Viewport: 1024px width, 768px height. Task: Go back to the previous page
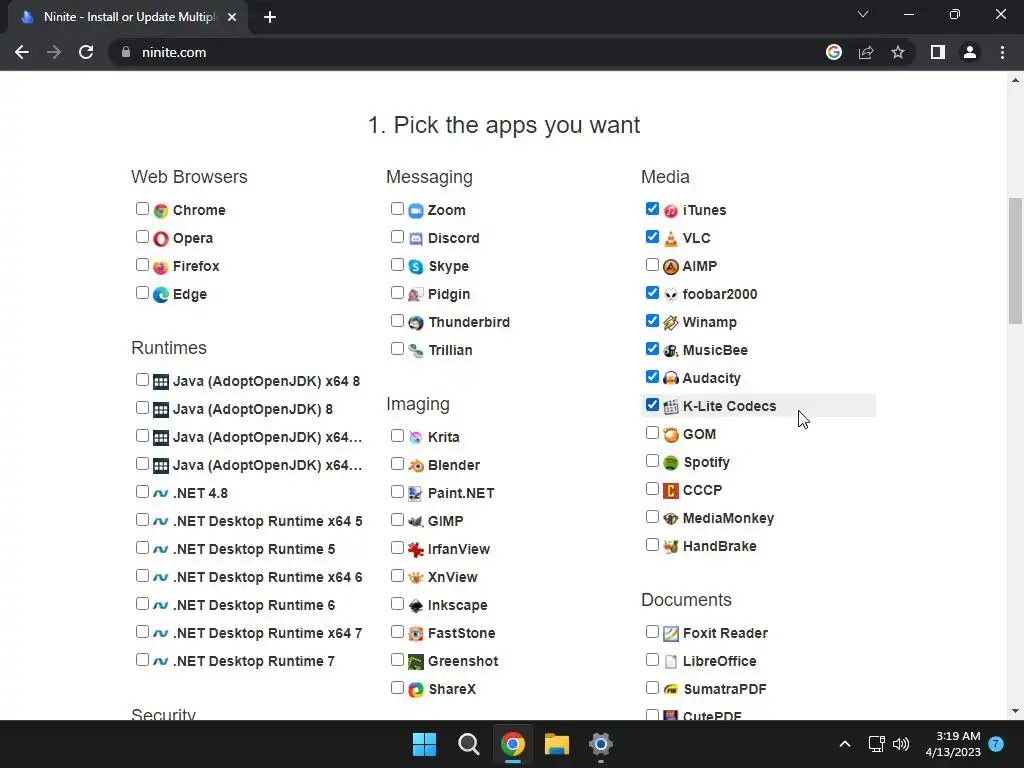coord(22,52)
